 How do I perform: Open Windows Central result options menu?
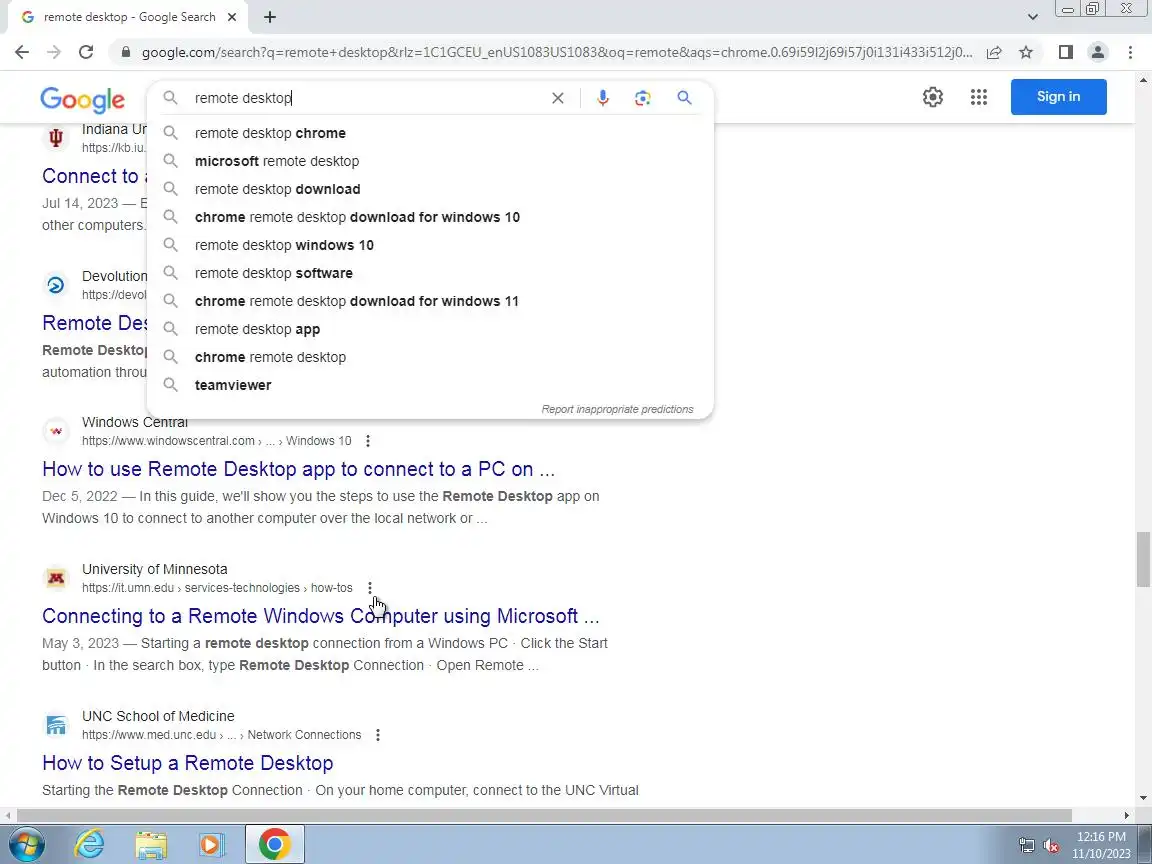point(368,441)
